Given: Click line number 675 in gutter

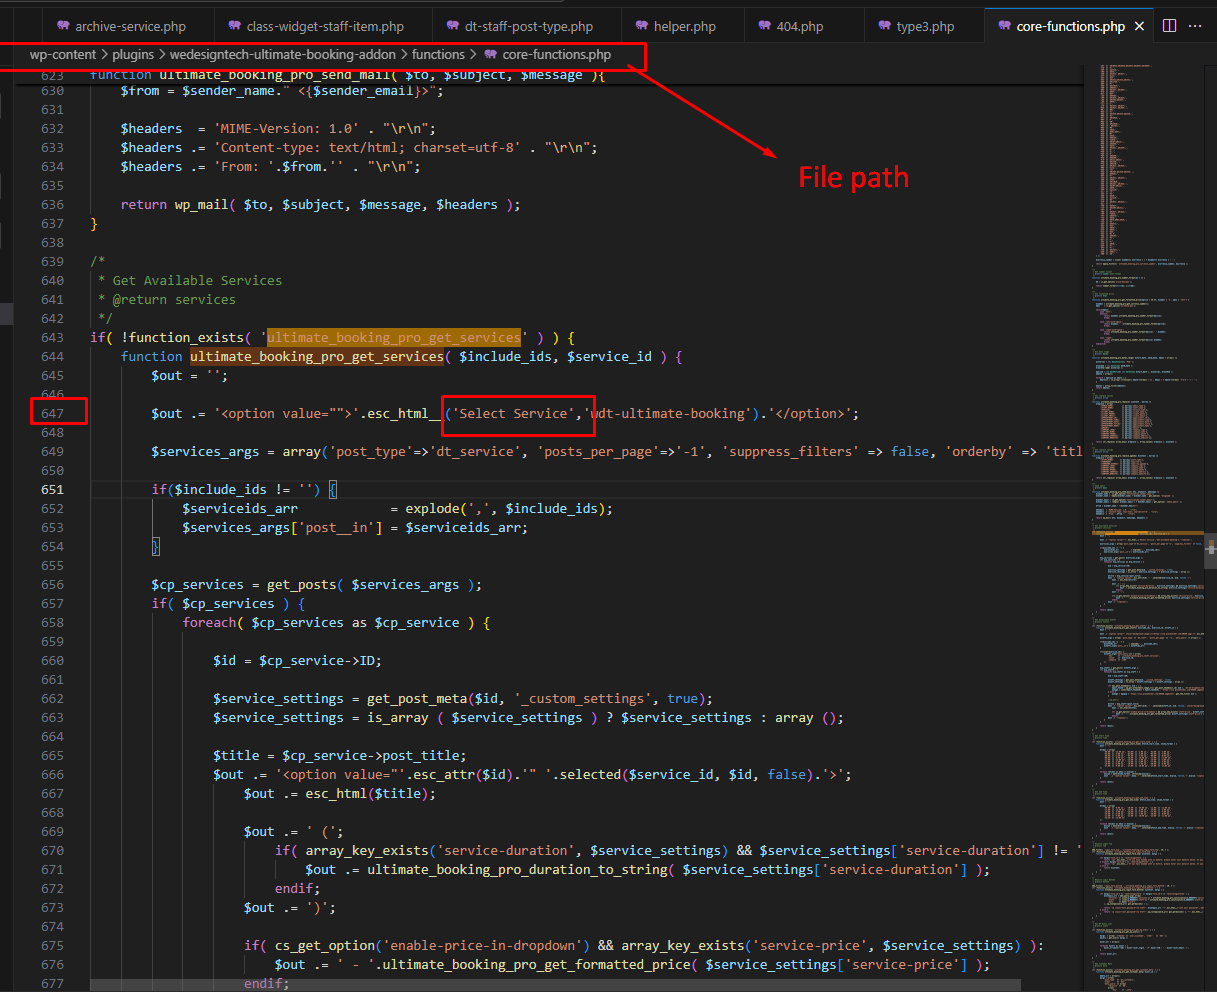Looking at the screenshot, I should pyautogui.click(x=52, y=945).
